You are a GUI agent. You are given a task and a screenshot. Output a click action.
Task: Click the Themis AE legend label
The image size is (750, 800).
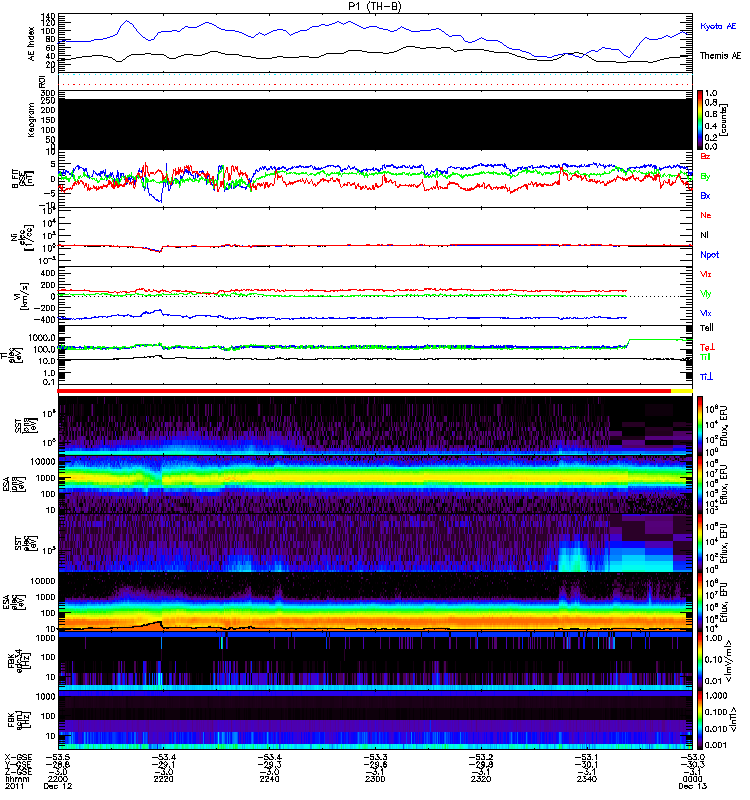(x=720, y=56)
